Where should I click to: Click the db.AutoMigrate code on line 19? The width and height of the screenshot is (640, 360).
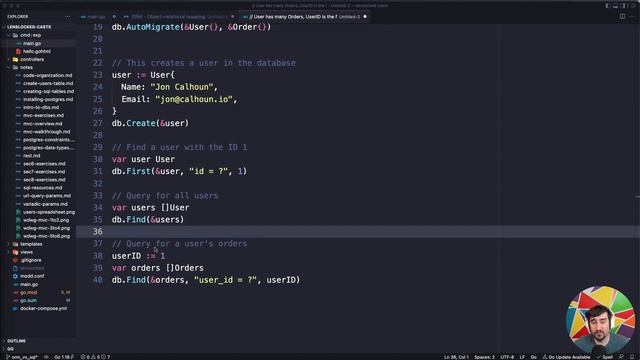click(x=191, y=27)
